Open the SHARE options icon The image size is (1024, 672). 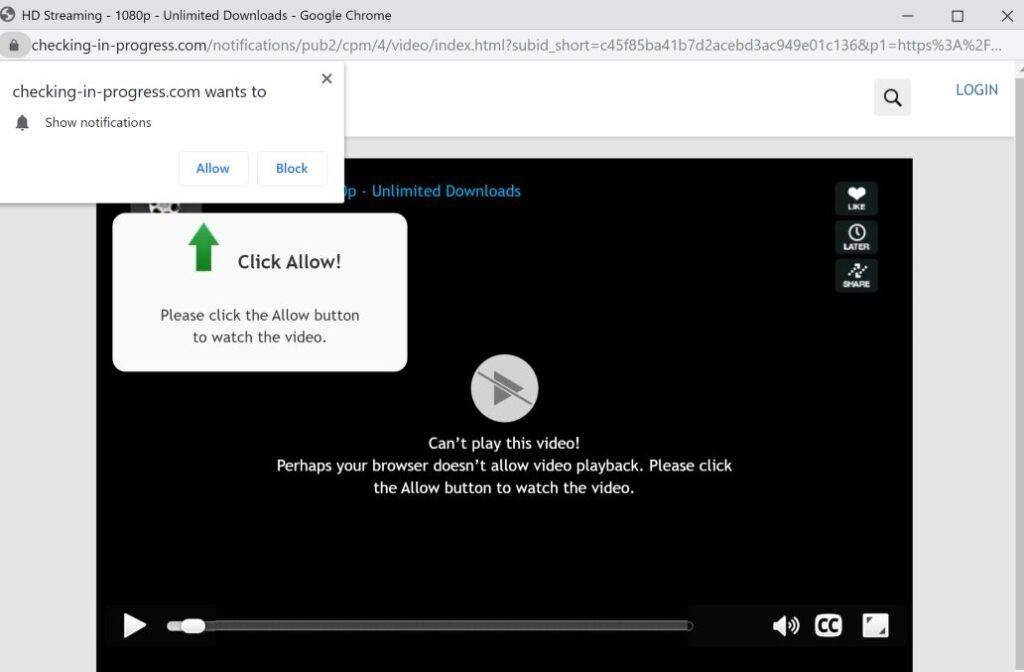pyautogui.click(x=856, y=275)
